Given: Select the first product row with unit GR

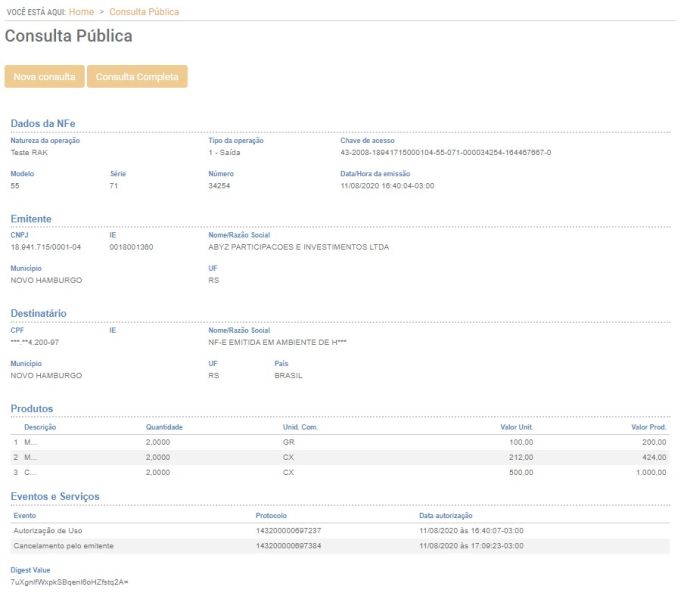Looking at the screenshot, I should (x=340, y=441).
